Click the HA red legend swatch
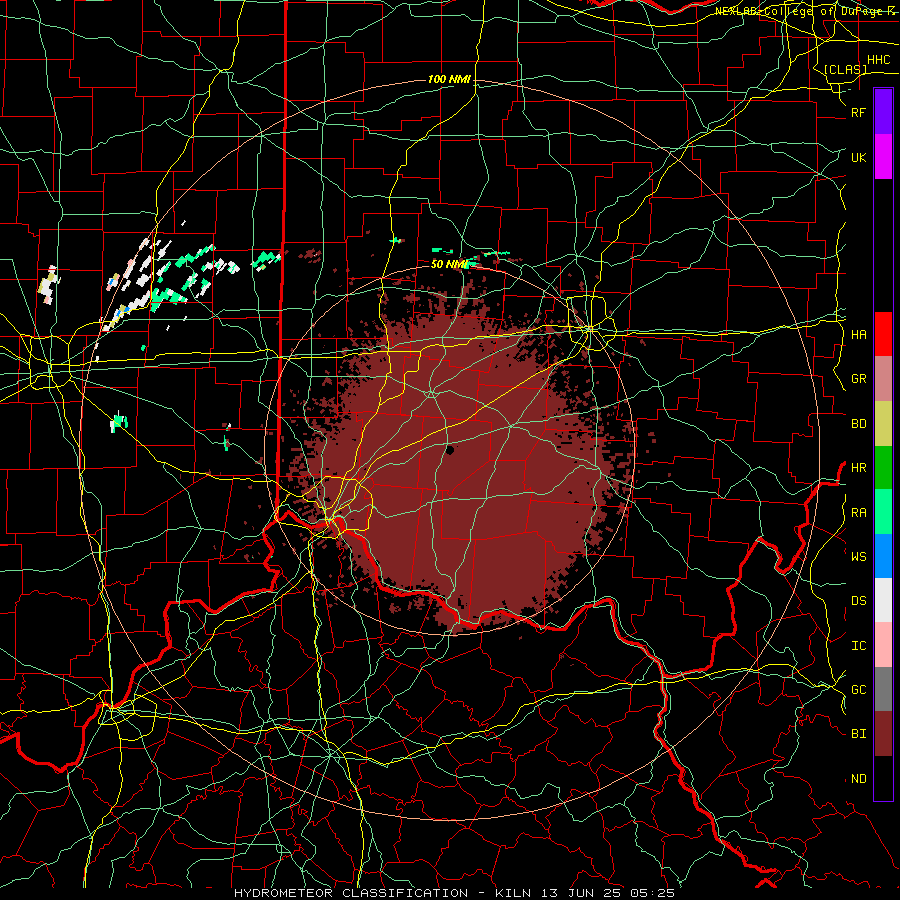 pyautogui.click(x=883, y=334)
